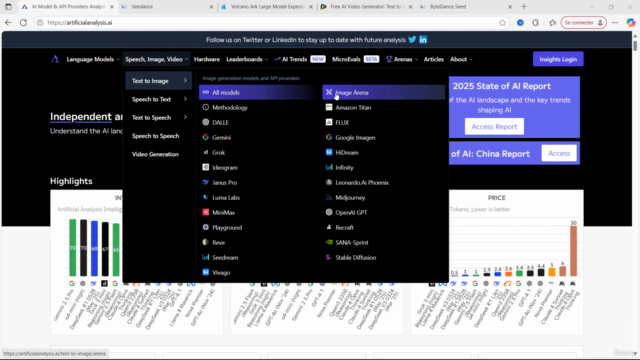
Task: Click the DALLE model icon
Action: point(206,122)
